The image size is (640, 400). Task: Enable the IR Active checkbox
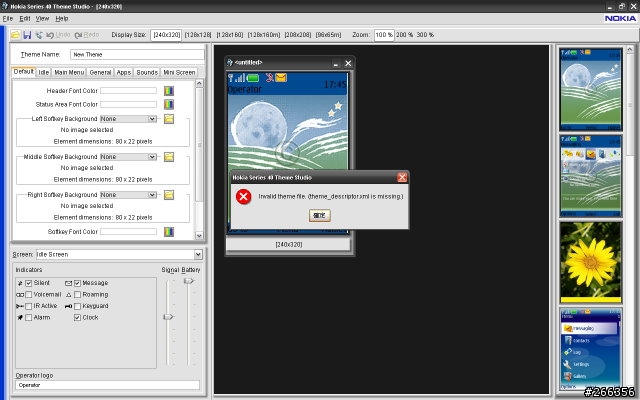tap(29, 306)
